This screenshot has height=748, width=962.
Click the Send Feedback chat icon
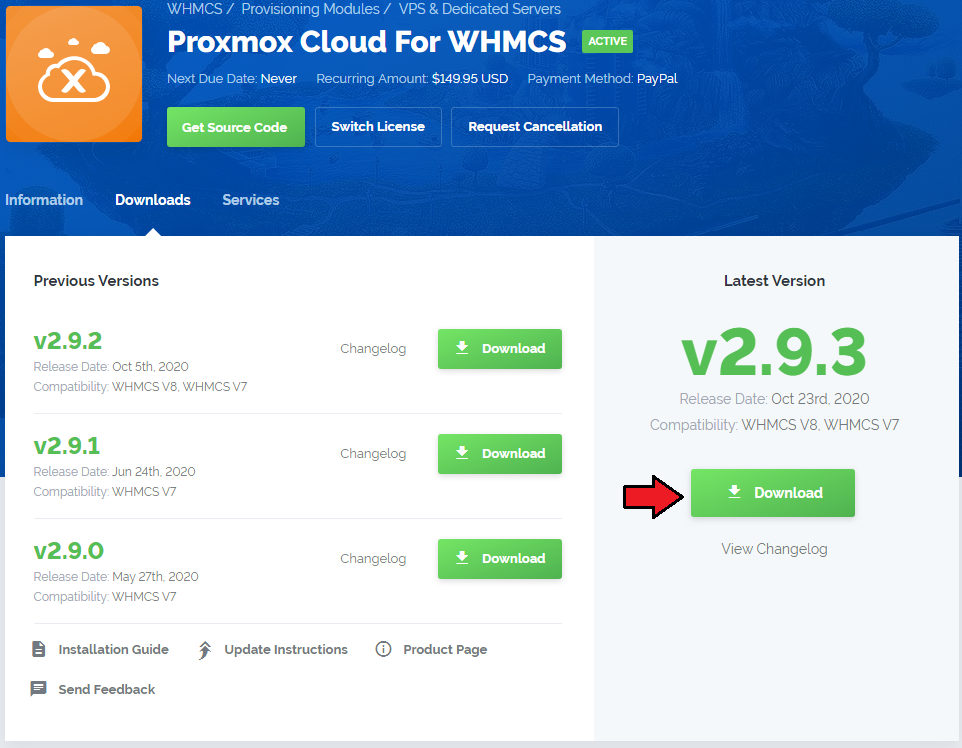[39, 688]
